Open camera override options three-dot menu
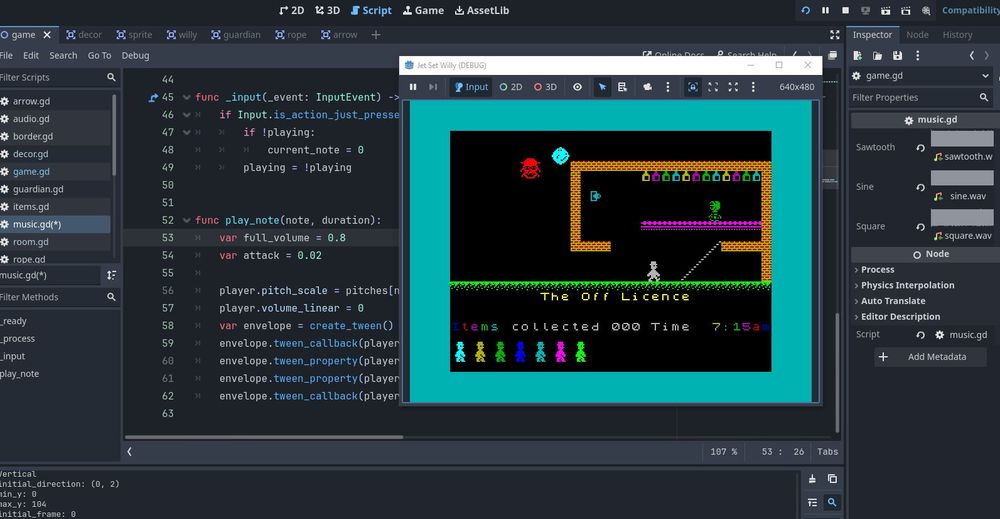Screen dimensions: 1000x519 pos(668,87)
